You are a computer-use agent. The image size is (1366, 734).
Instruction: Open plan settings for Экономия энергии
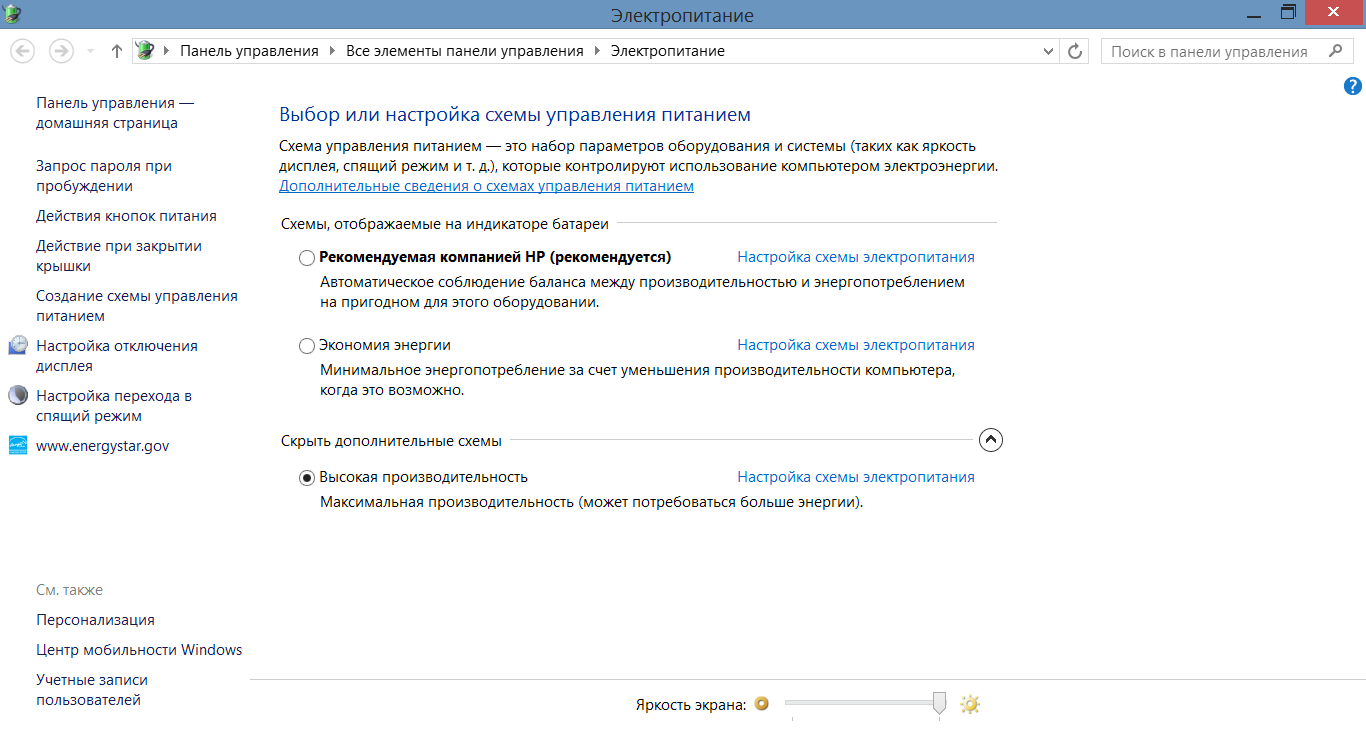click(x=856, y=345)
